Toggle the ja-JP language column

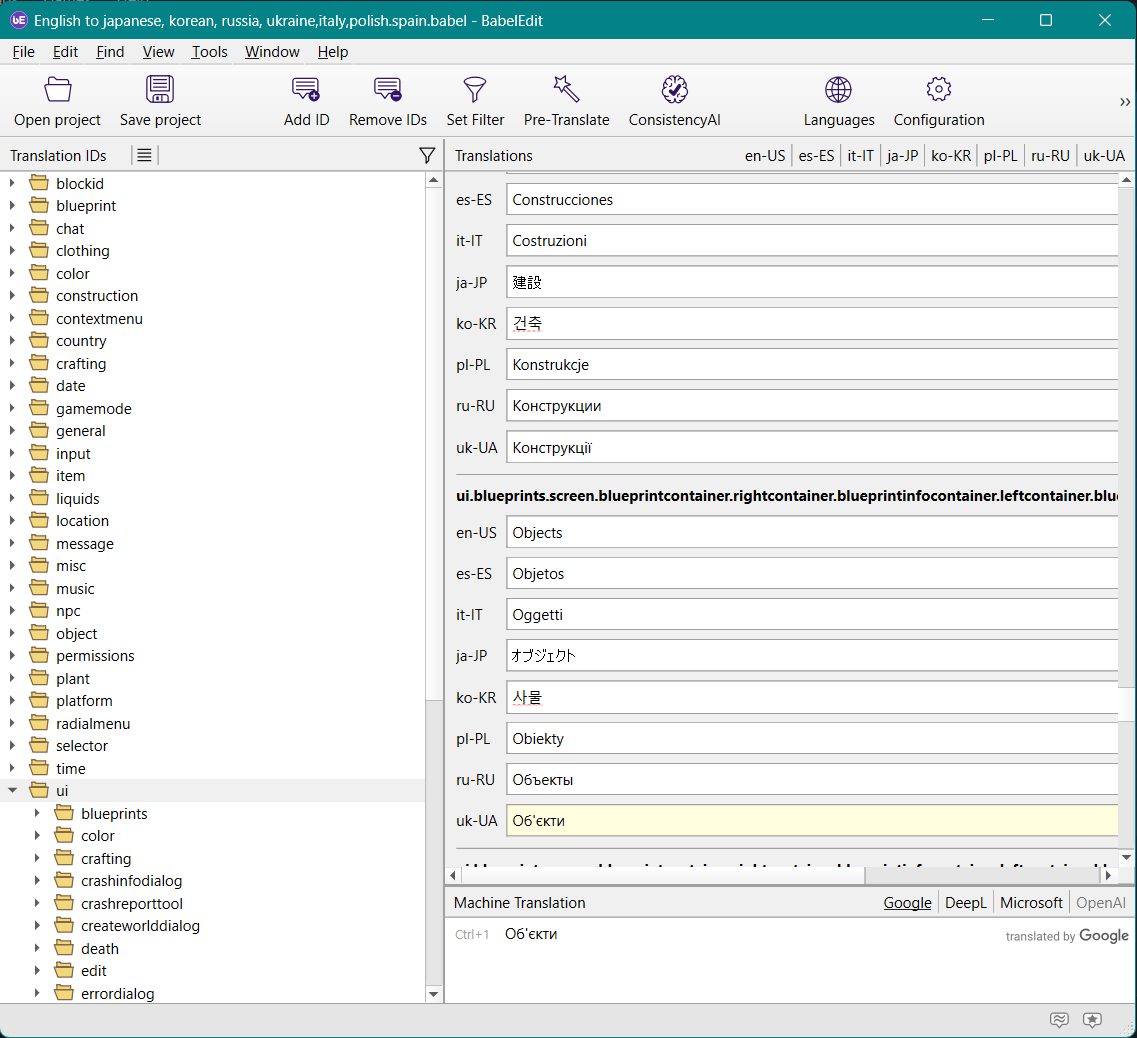pyautogui.click(x=902, y=156)
